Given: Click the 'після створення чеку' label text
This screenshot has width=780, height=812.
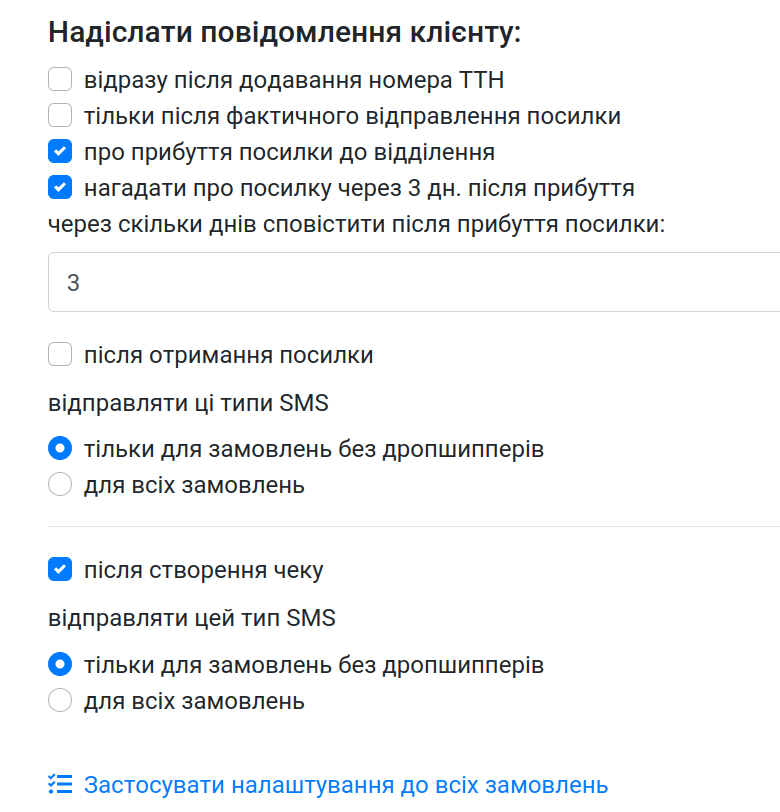Looking at the screenshot, I should (x=203, y=571).
